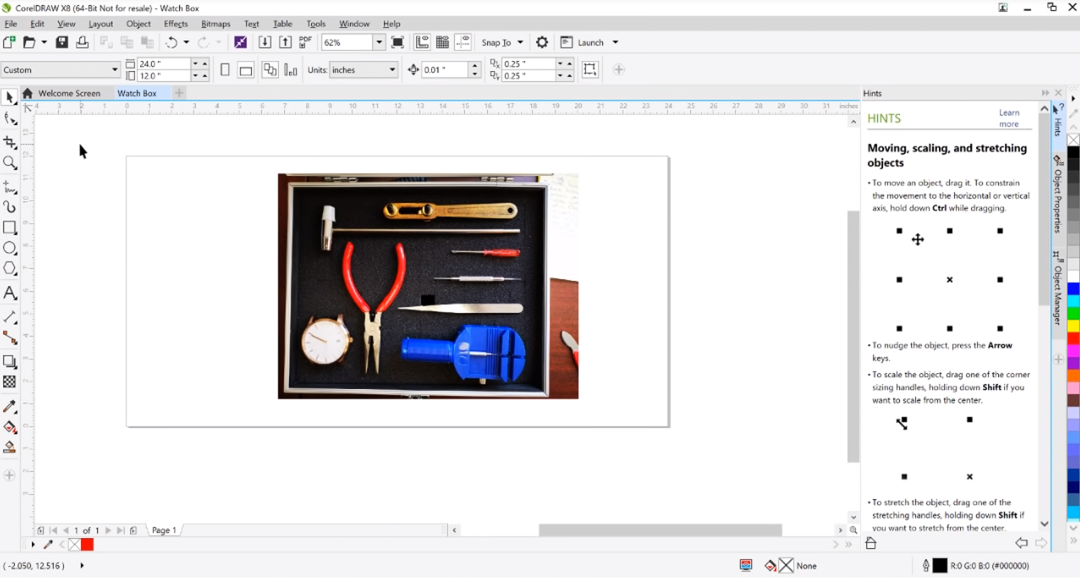Select the Pick tool
Image resolution: width=1080 pixels, height=578 pixels.
[x=10, y=97]
